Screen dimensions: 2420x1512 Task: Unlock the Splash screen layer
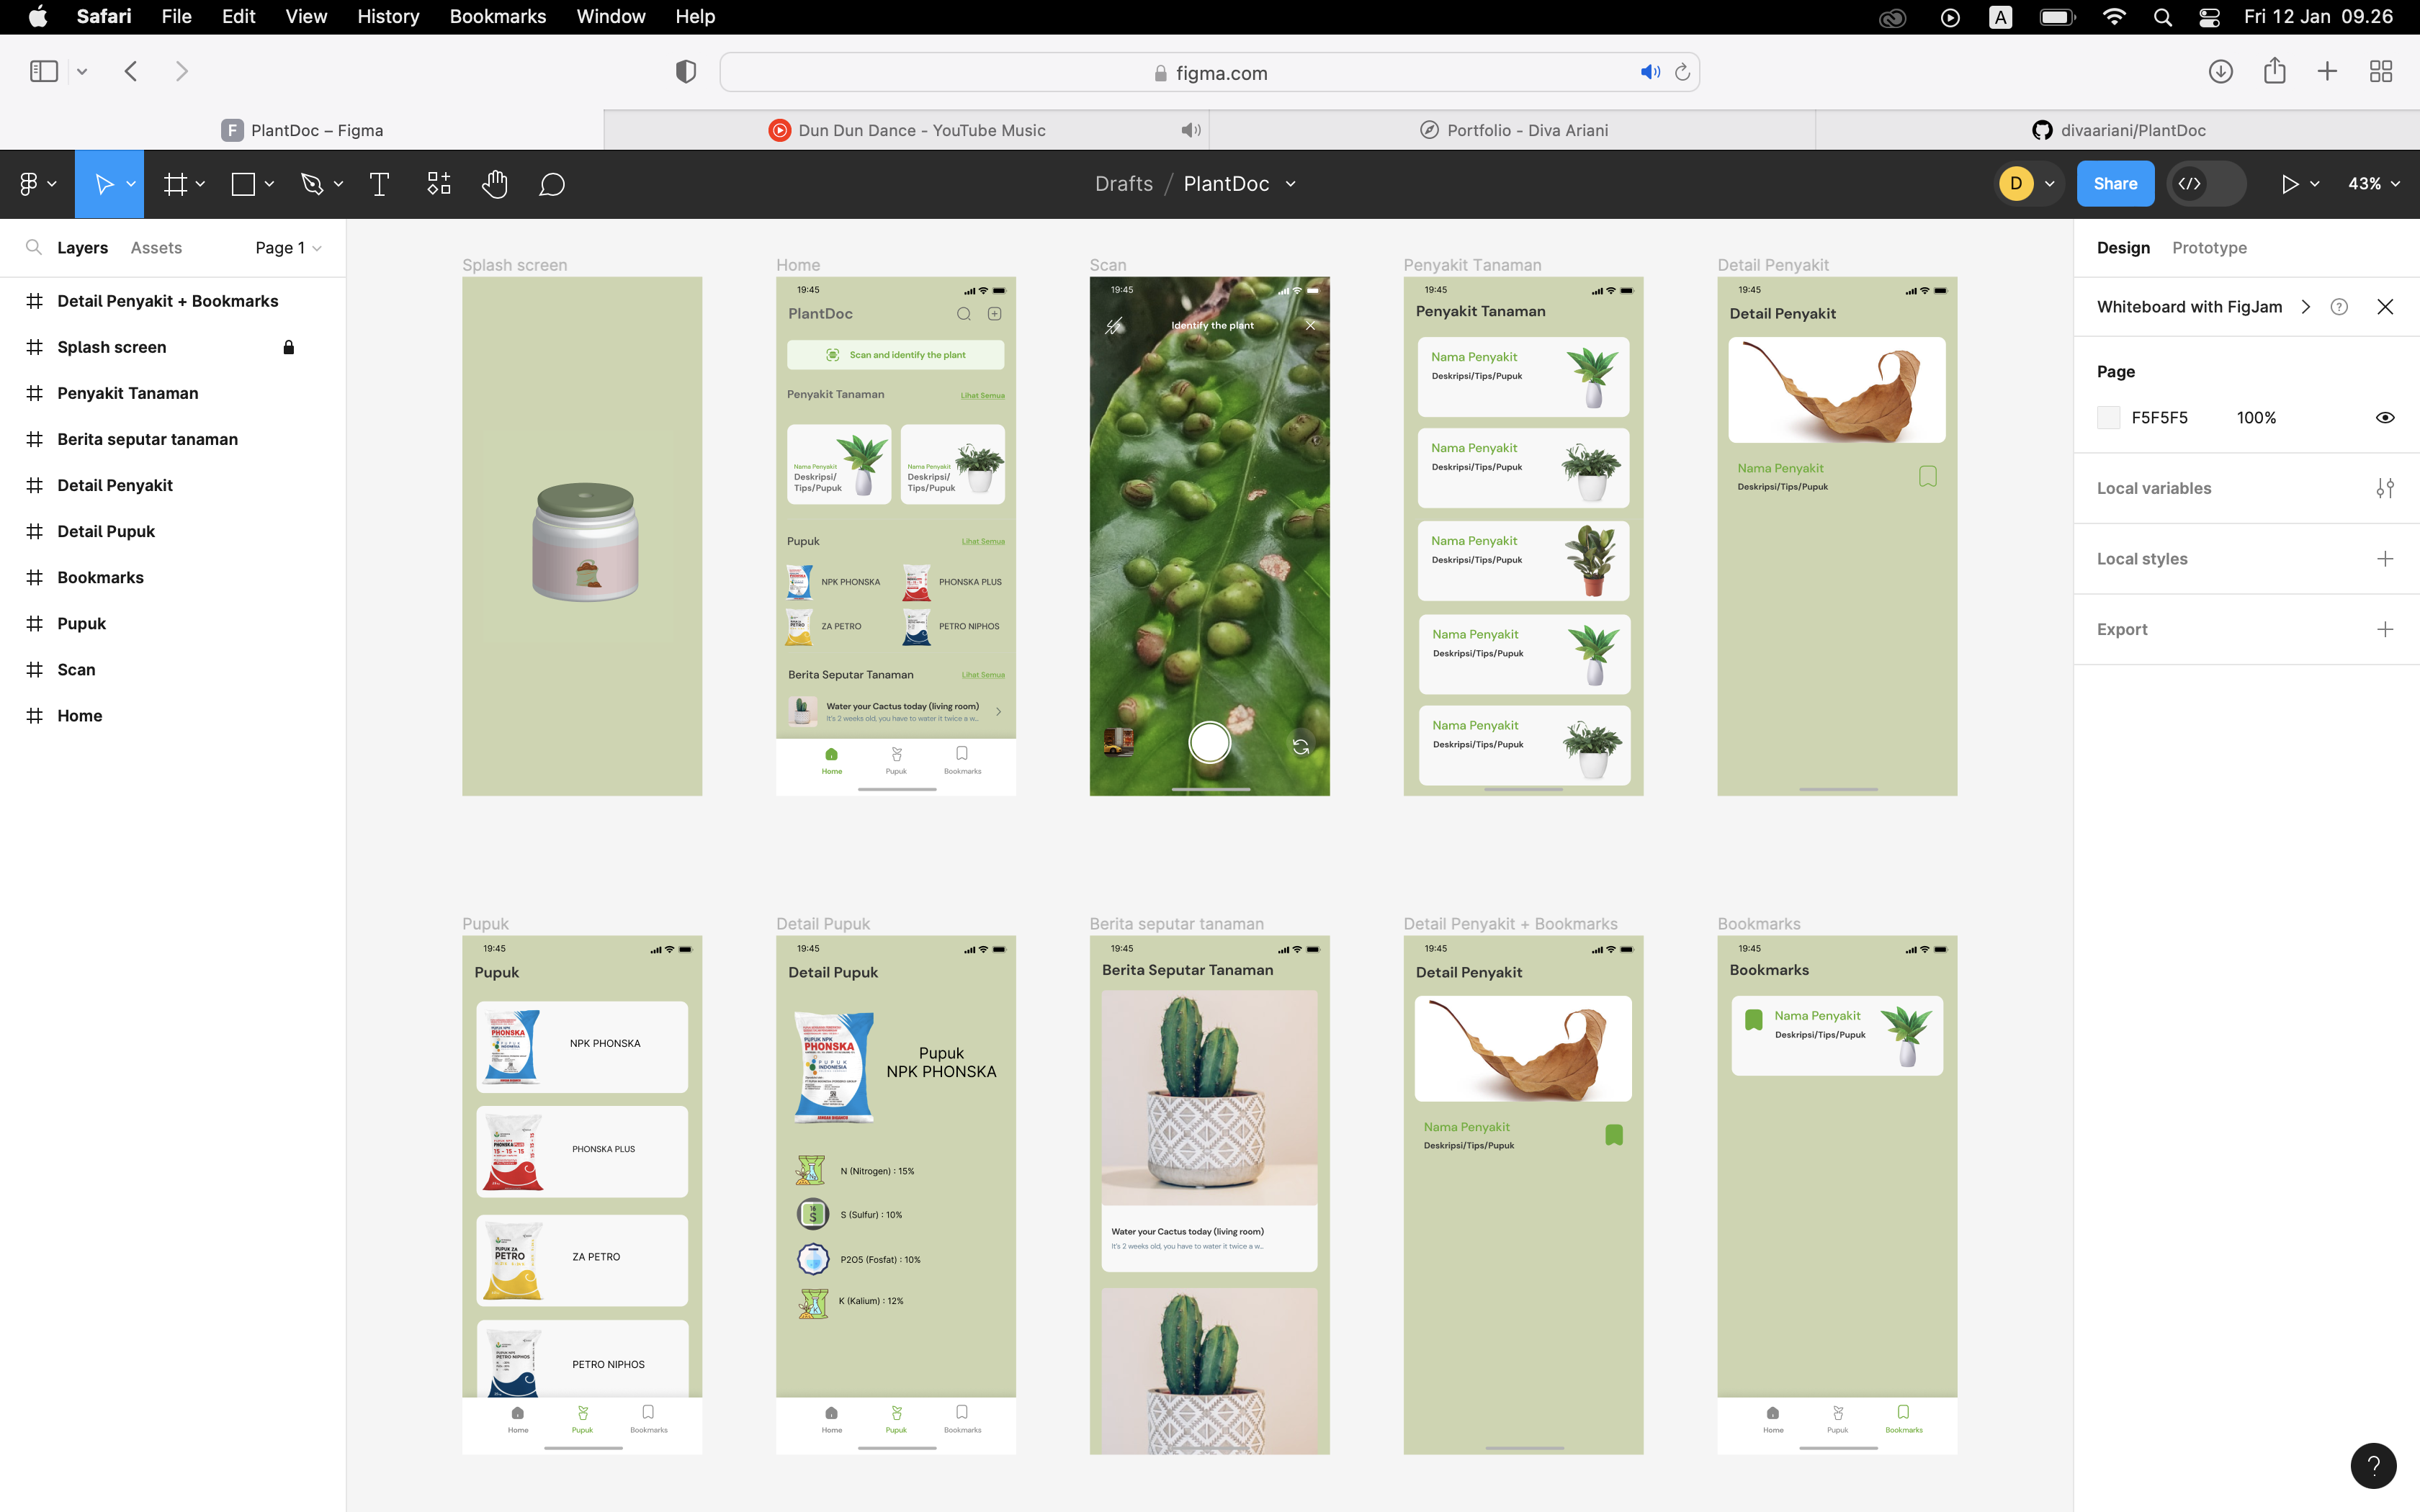289,347
